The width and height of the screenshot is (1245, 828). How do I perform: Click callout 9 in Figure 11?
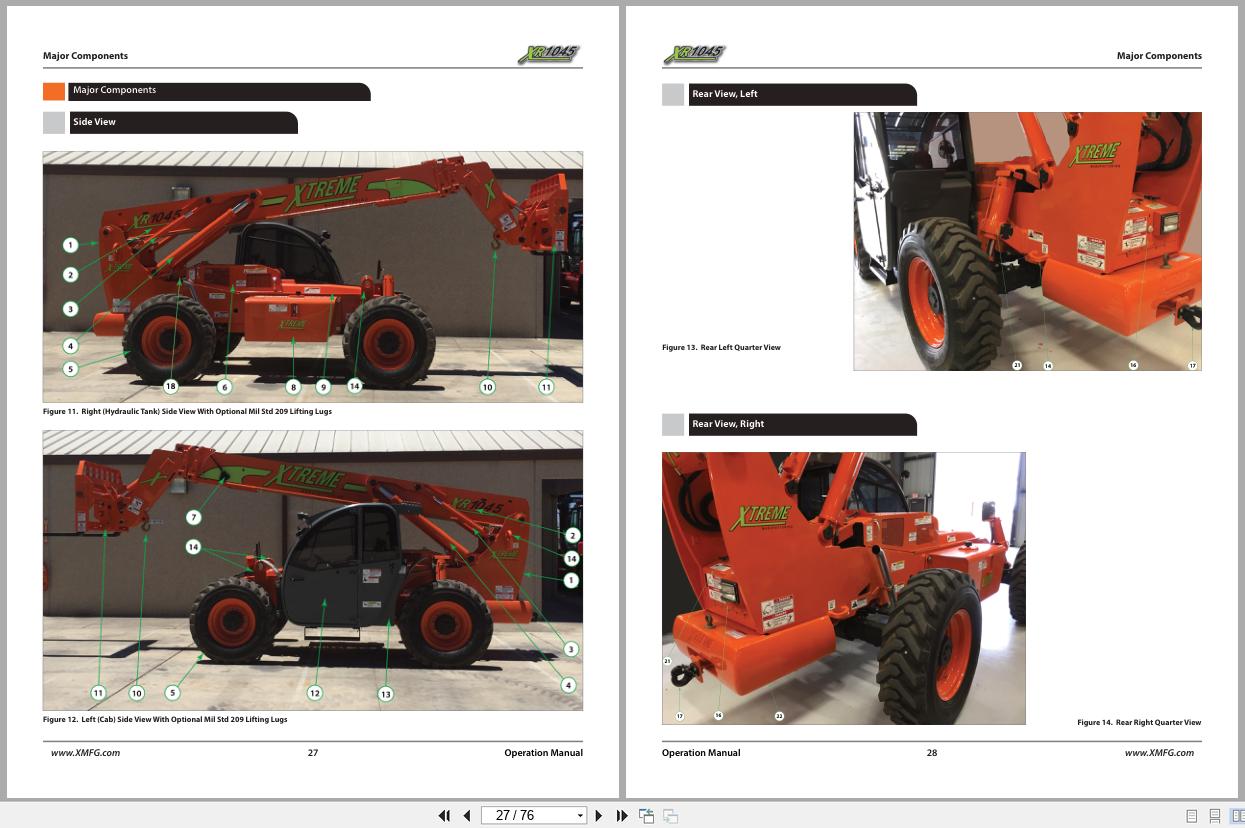[x=323, y=387]
